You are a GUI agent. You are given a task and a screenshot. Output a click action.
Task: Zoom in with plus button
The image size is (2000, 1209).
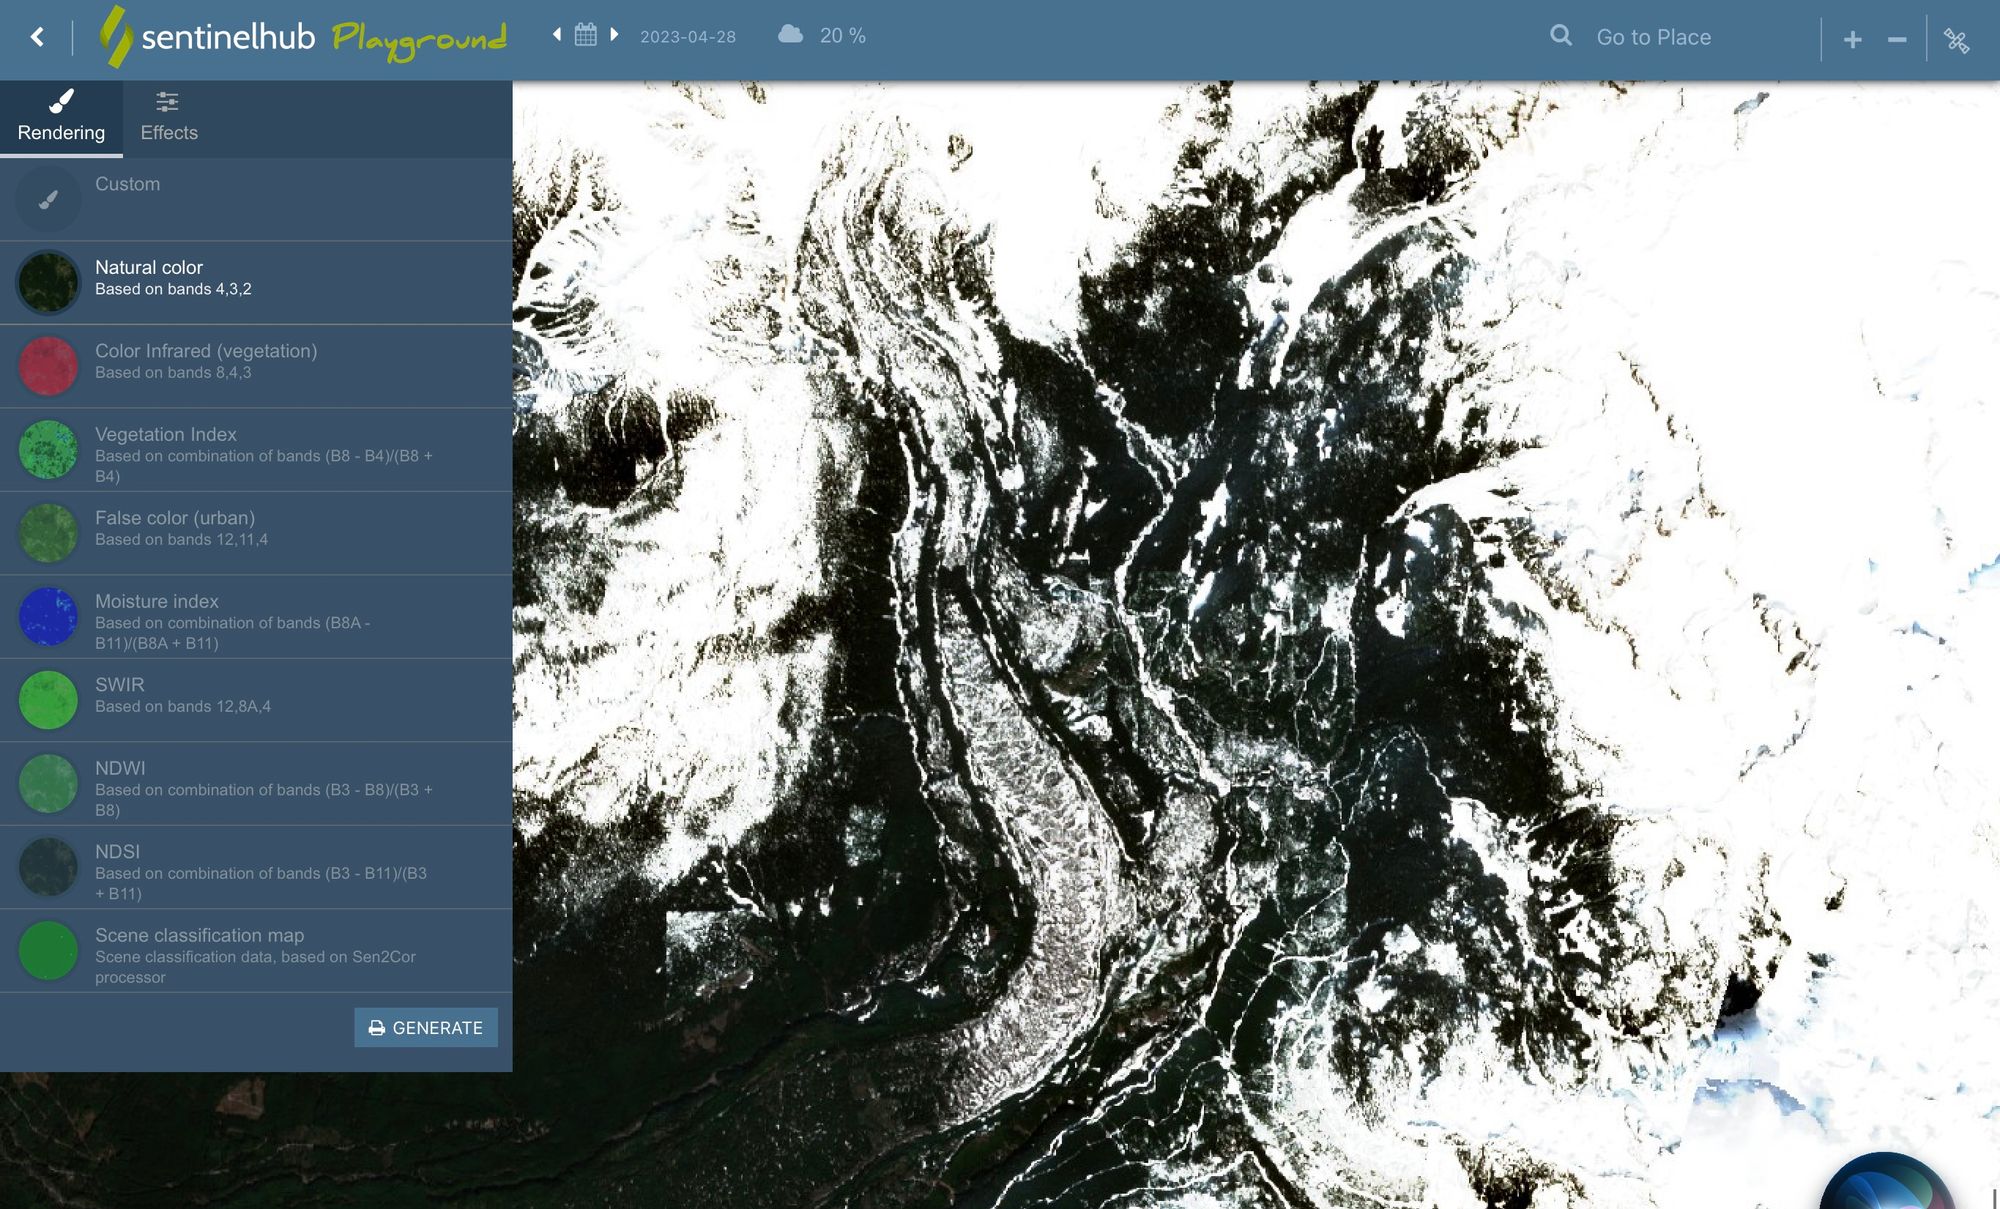click(1852, 39)
